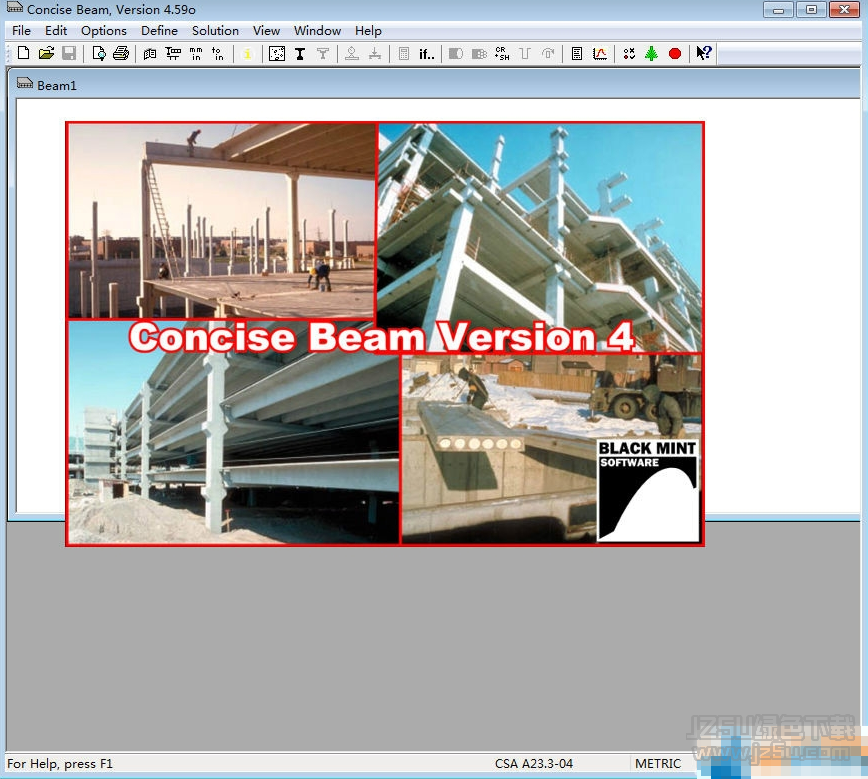Viewport: 868px width, 779px height.
Task: Click METRIC in the status bar
Action: 658,763
